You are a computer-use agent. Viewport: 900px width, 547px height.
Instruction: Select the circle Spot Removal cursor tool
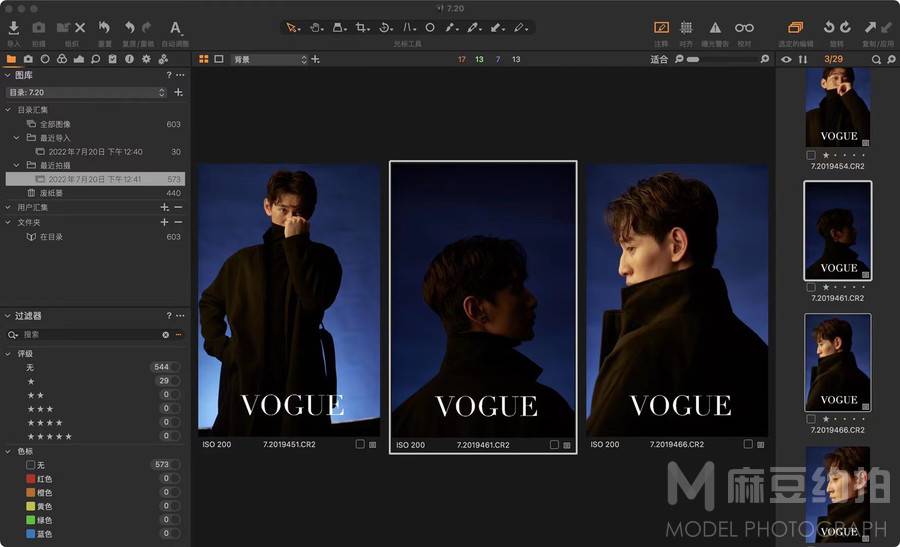point(430,28)
